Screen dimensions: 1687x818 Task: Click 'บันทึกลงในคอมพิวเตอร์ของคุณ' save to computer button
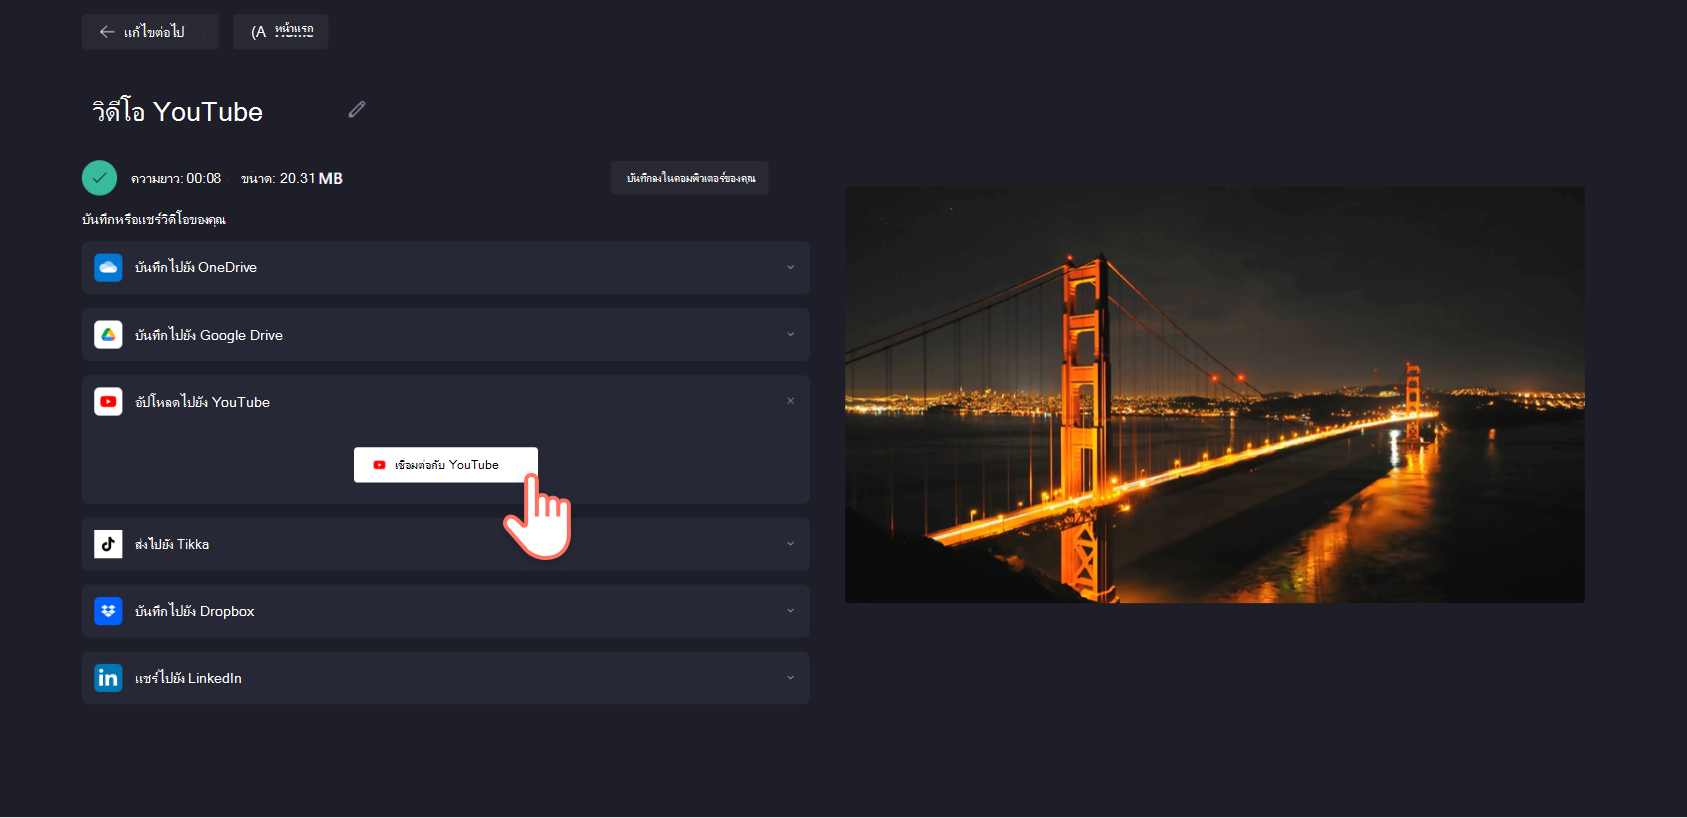(690, 178)
